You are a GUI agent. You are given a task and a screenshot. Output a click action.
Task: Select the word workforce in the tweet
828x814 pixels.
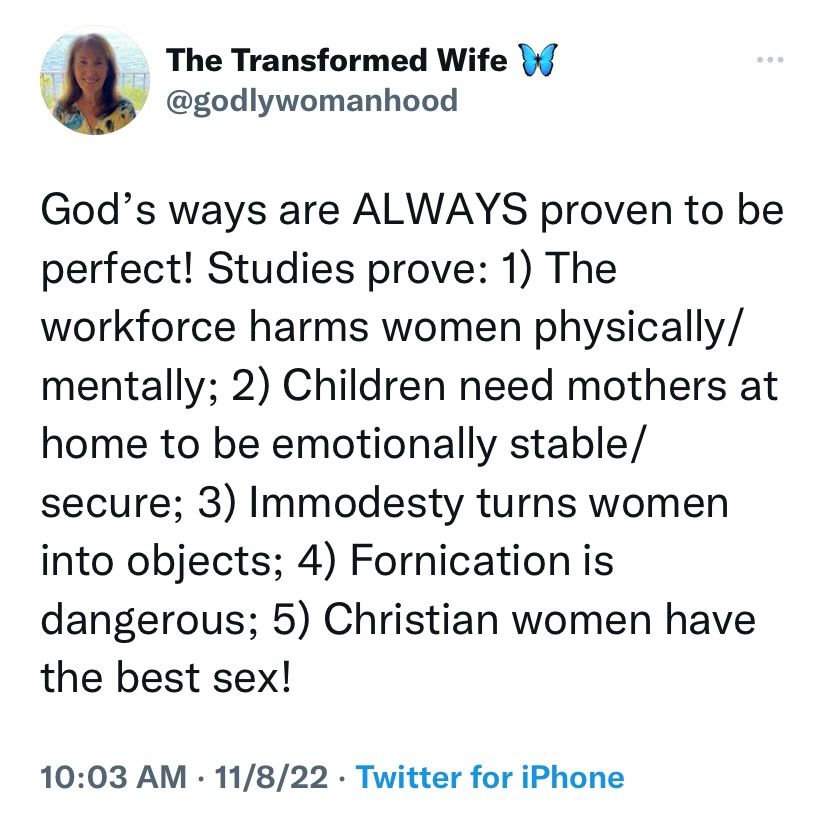point(138,326)
